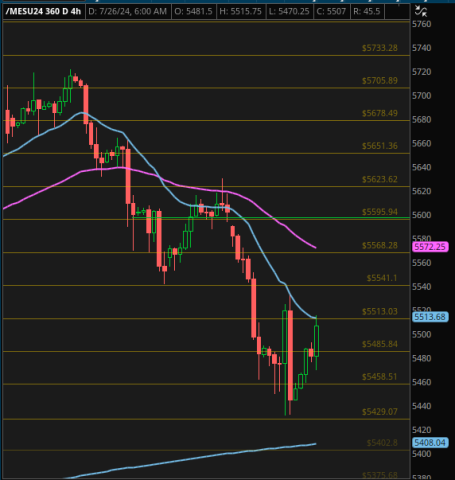
Task: Select the $5429.07 price level label
Action: (380, 412)
